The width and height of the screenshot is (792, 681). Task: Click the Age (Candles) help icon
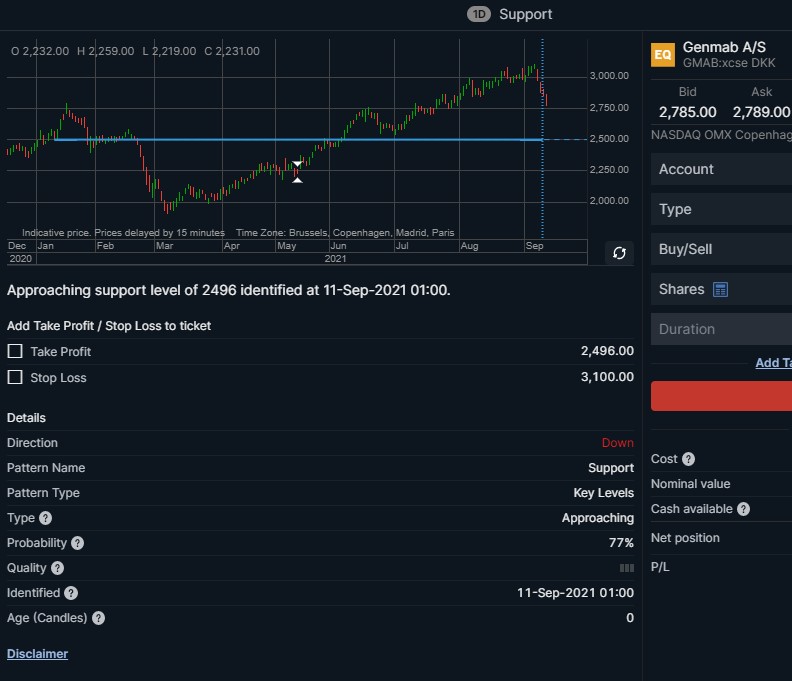point(98,618)
